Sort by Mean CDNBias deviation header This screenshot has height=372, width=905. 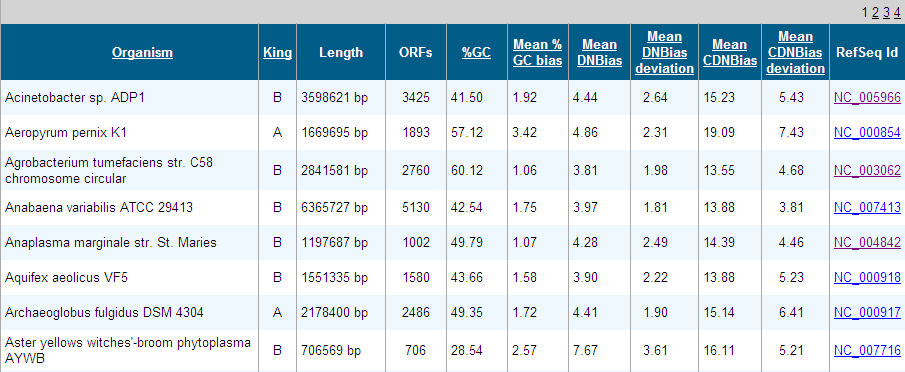click(x=795, y=52)
